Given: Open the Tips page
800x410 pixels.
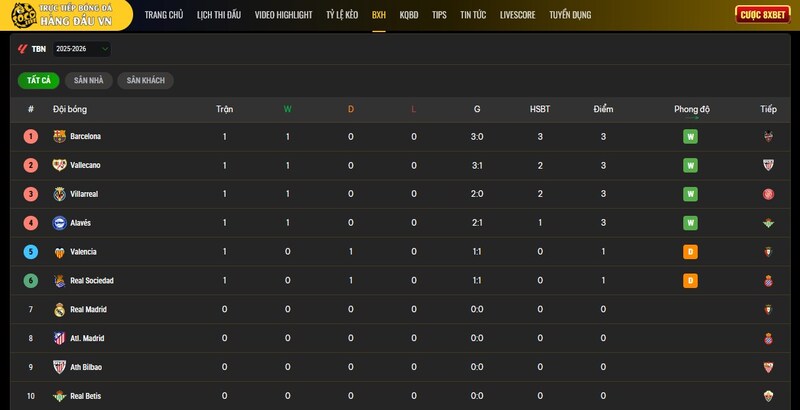Looking at the screenshot, I should [439, 15].
